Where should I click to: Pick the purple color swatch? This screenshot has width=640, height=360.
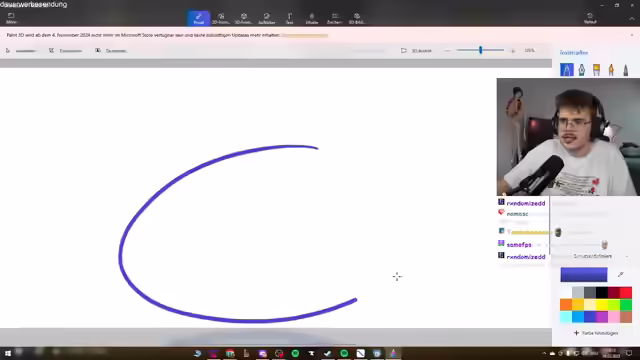pyautogui.click(x=602, y=317)
